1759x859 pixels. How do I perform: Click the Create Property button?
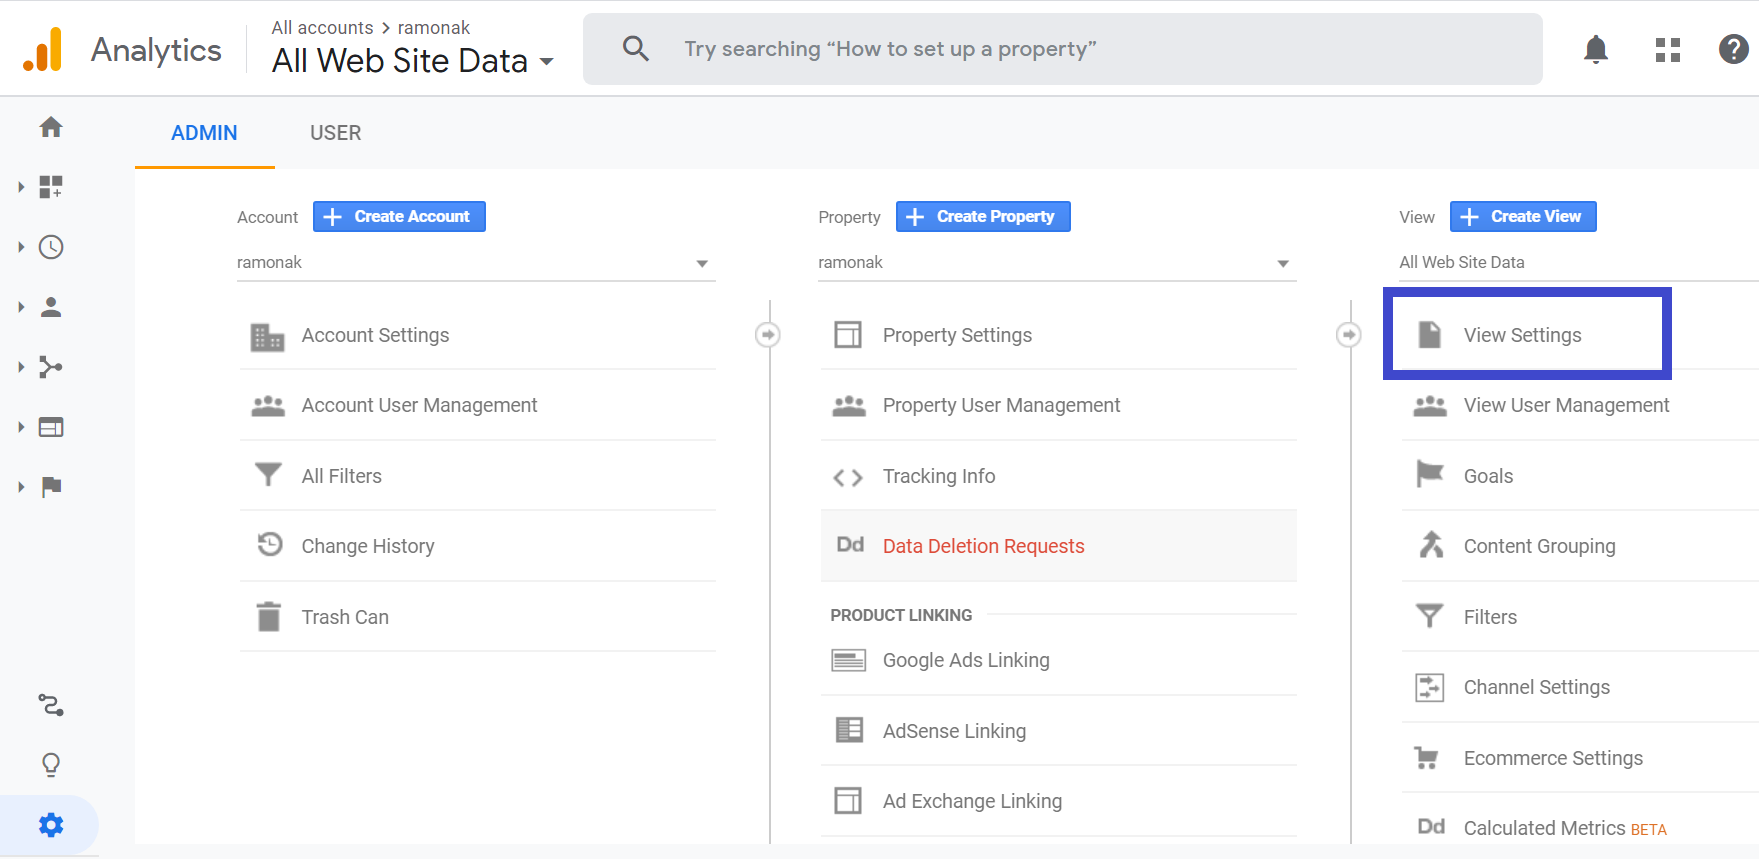pyautogui.click(x=983, y=217)
